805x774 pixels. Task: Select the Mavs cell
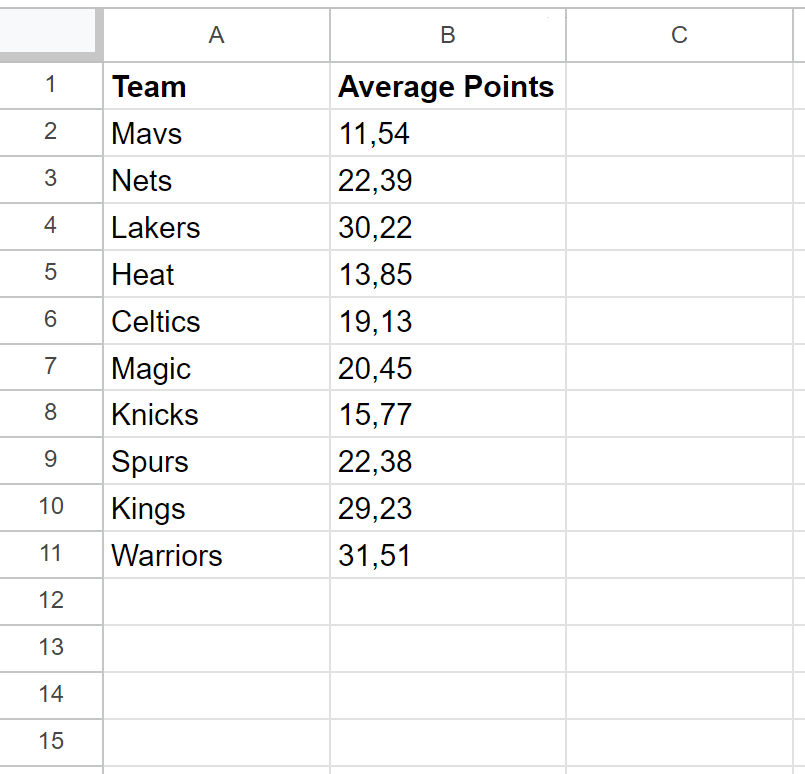[x=216, y=133]
